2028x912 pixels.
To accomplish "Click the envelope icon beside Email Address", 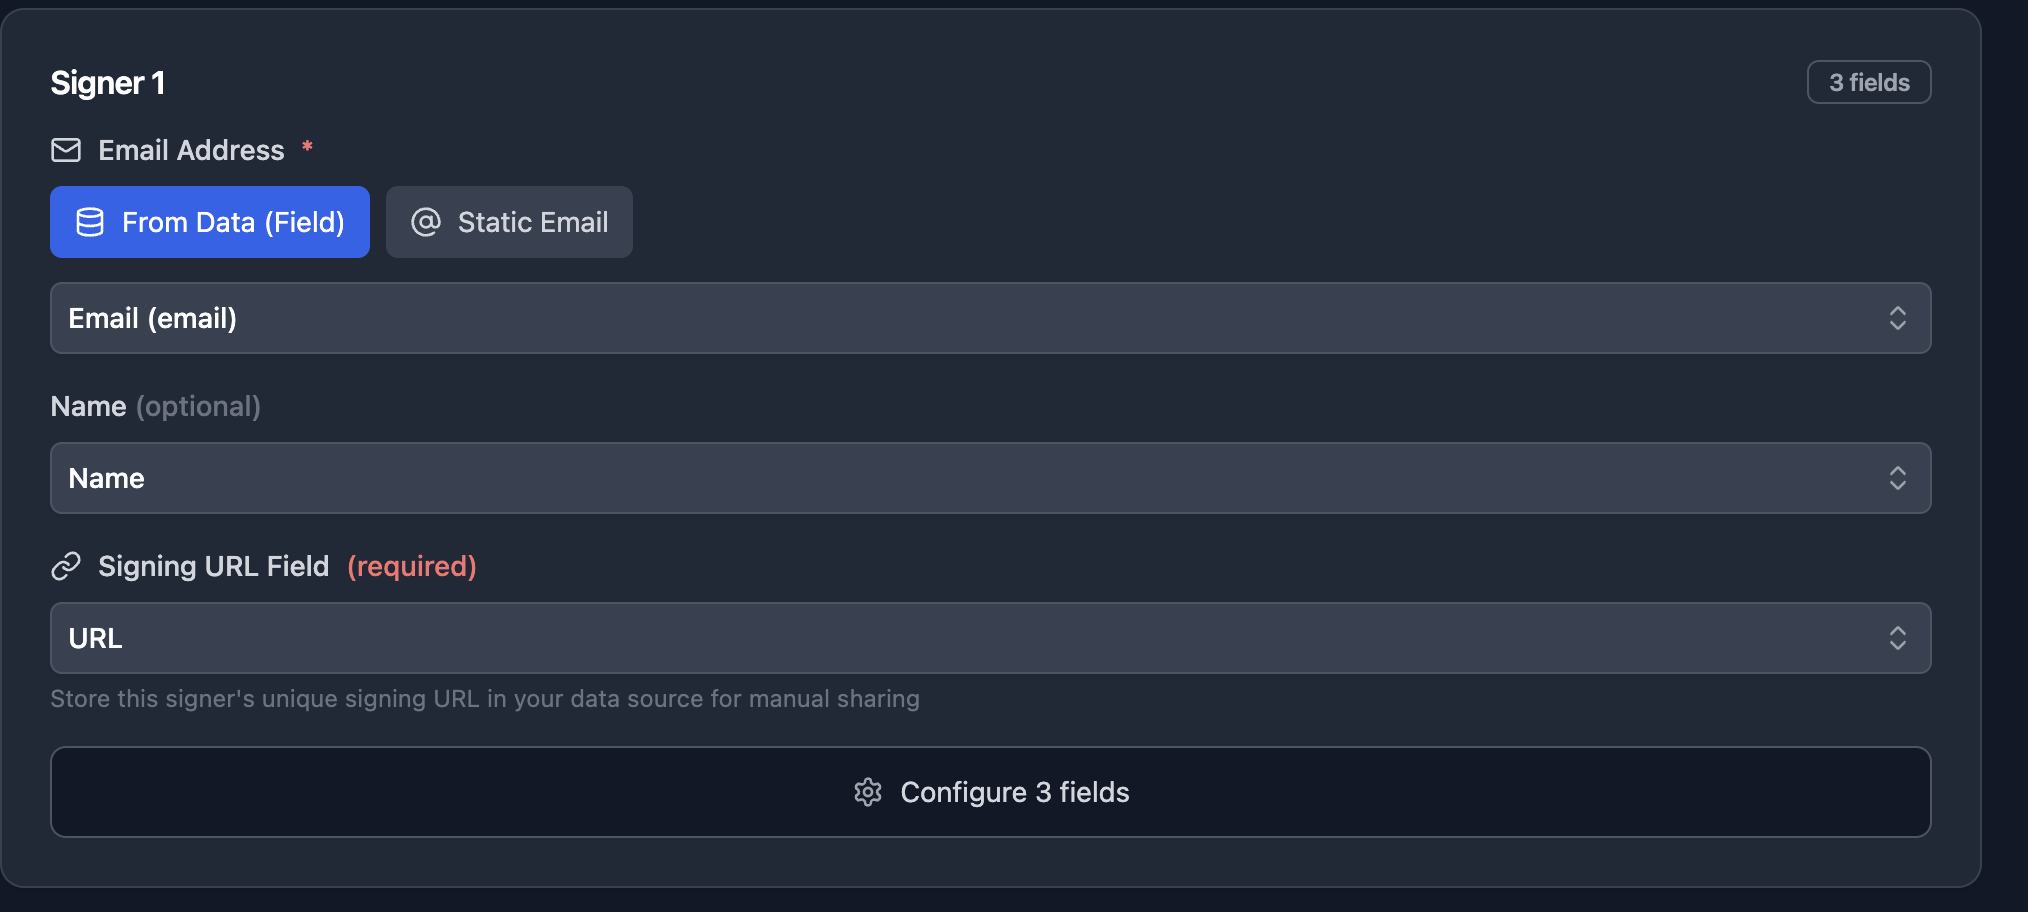I will (66, 150).
